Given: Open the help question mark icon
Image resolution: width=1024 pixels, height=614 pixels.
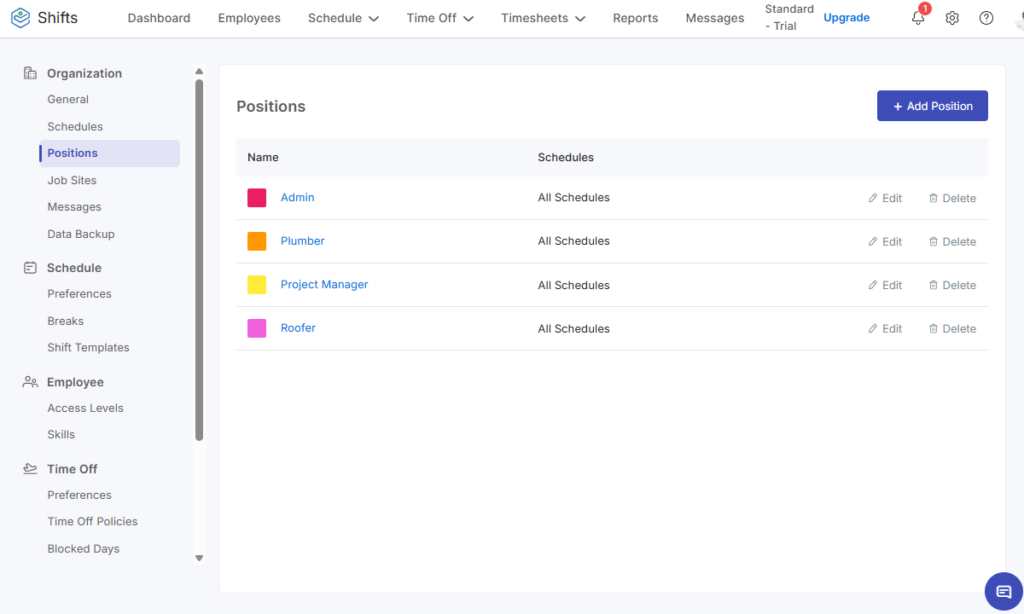Looking at the screenshot, I should tap(986, 18).
